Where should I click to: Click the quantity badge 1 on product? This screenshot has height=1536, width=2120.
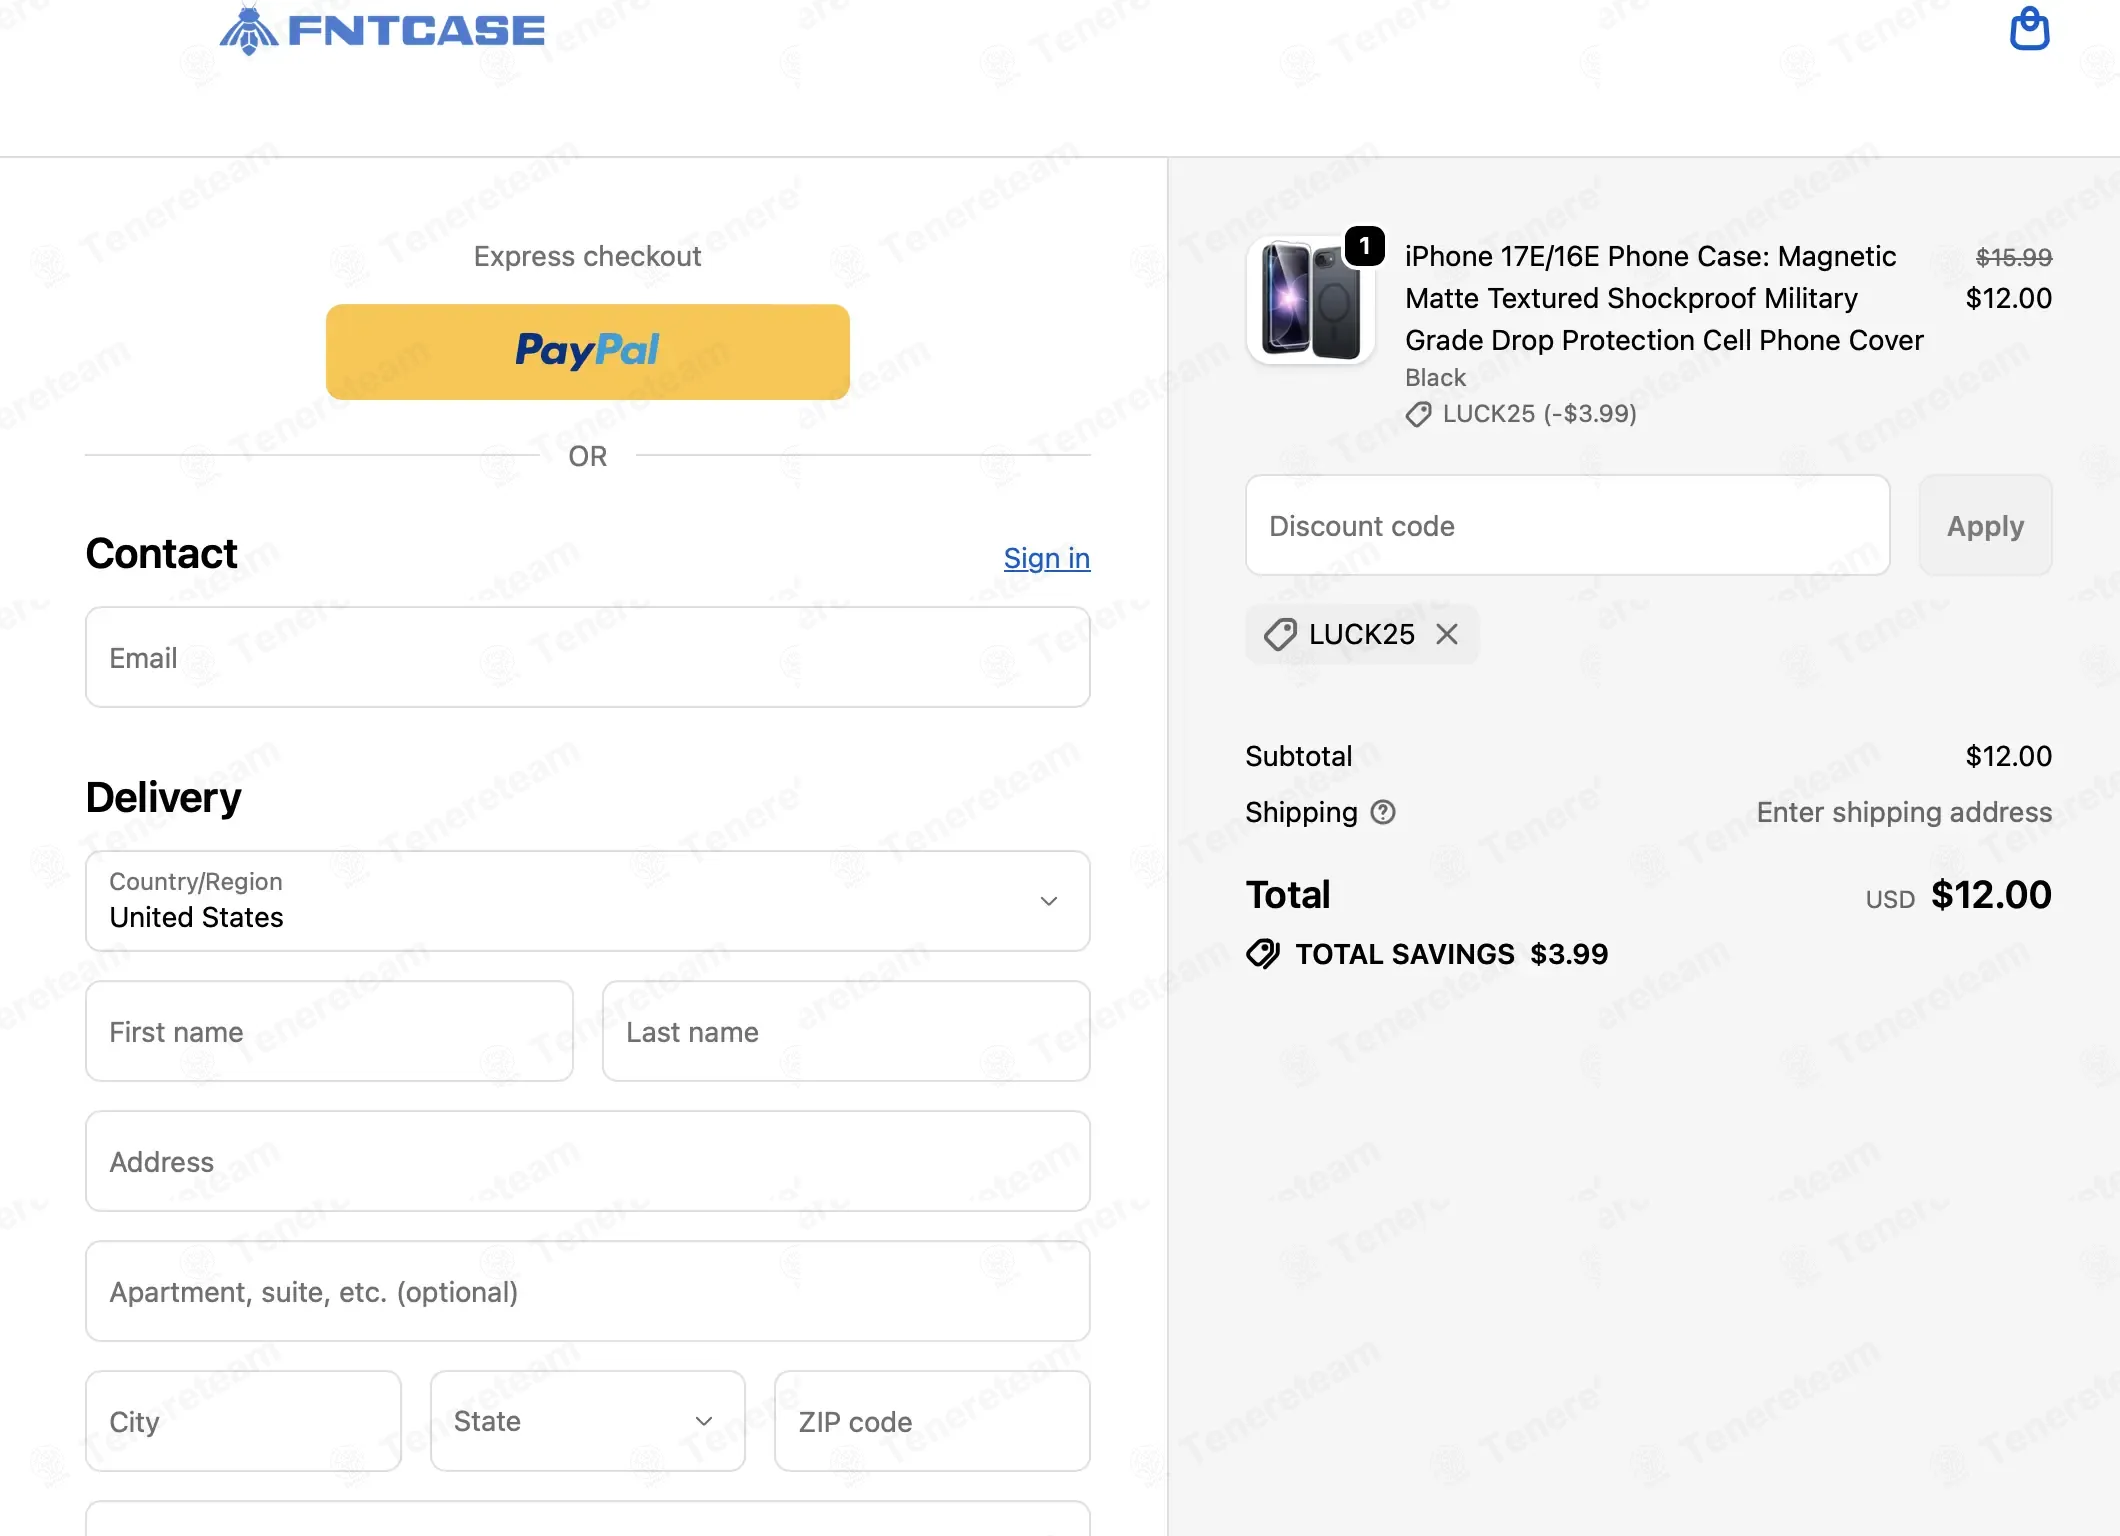1365,246
